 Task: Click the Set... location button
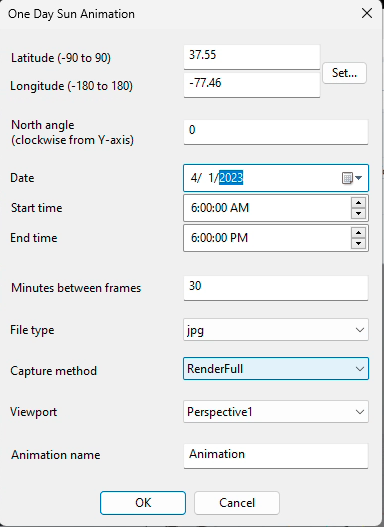(344, 73)
